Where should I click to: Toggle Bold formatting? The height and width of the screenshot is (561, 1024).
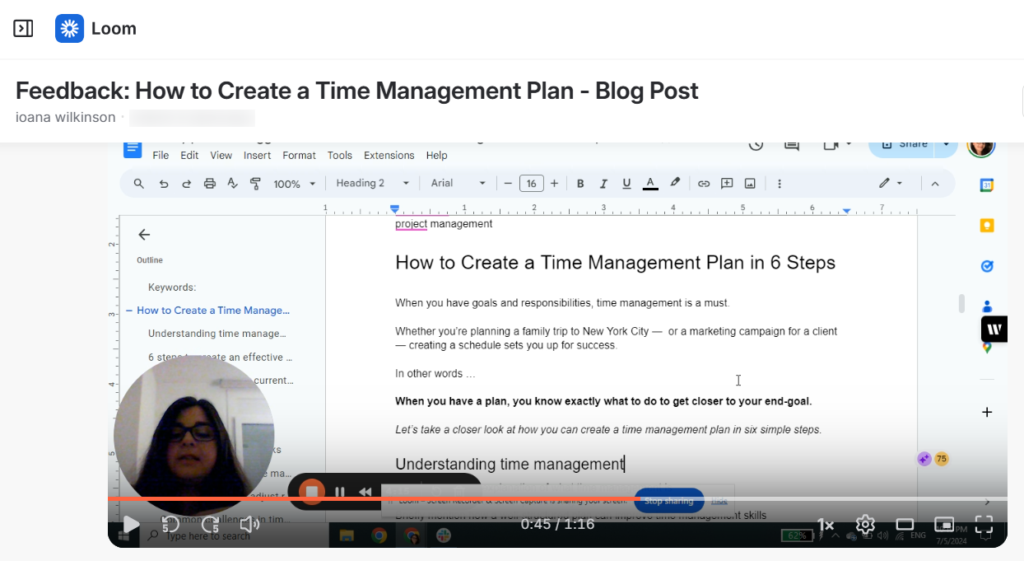click(580, 184)
